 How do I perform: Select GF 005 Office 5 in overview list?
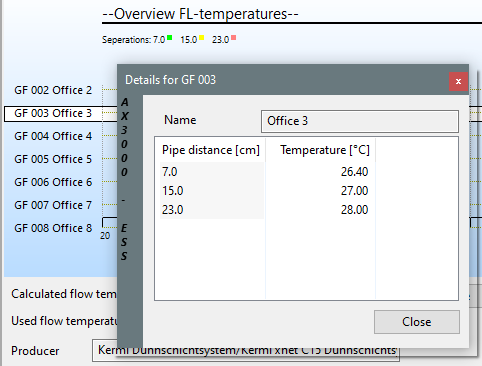(x=53, y=159)
